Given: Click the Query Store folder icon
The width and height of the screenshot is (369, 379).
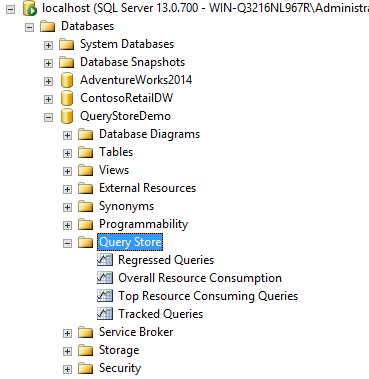Looking at the screenshot, I should coord(85,242).
